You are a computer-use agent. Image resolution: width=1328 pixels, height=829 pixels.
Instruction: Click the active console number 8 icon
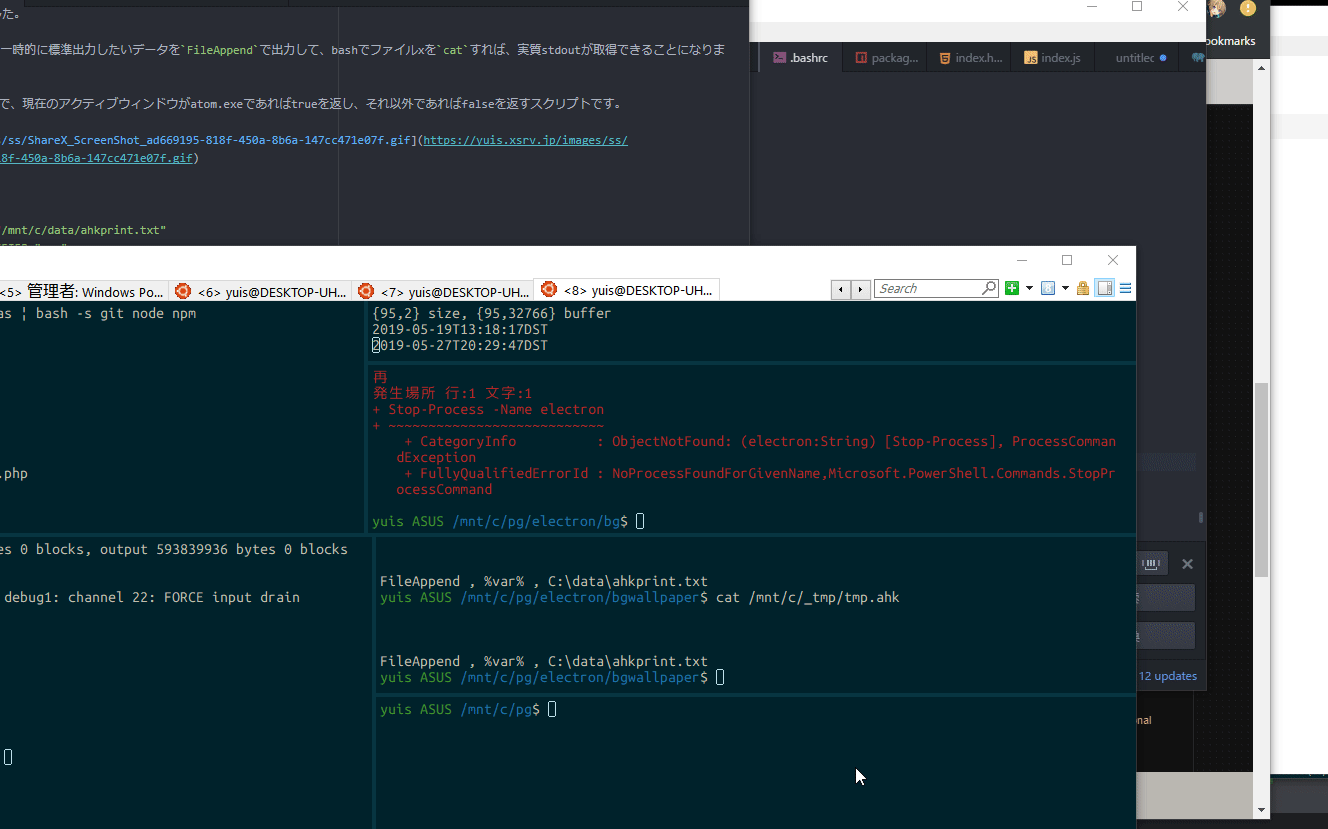(x=1047, y=289)
